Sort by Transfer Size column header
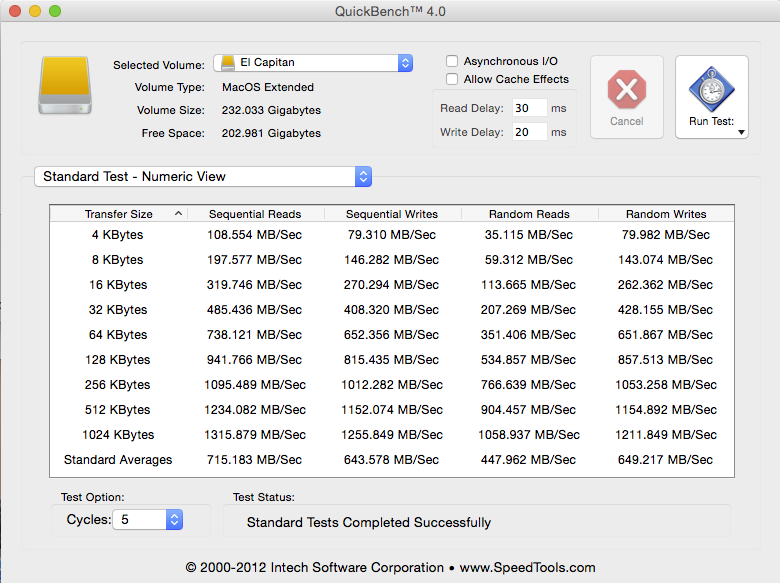The image size is (780, 583). (x=118, y=214)
